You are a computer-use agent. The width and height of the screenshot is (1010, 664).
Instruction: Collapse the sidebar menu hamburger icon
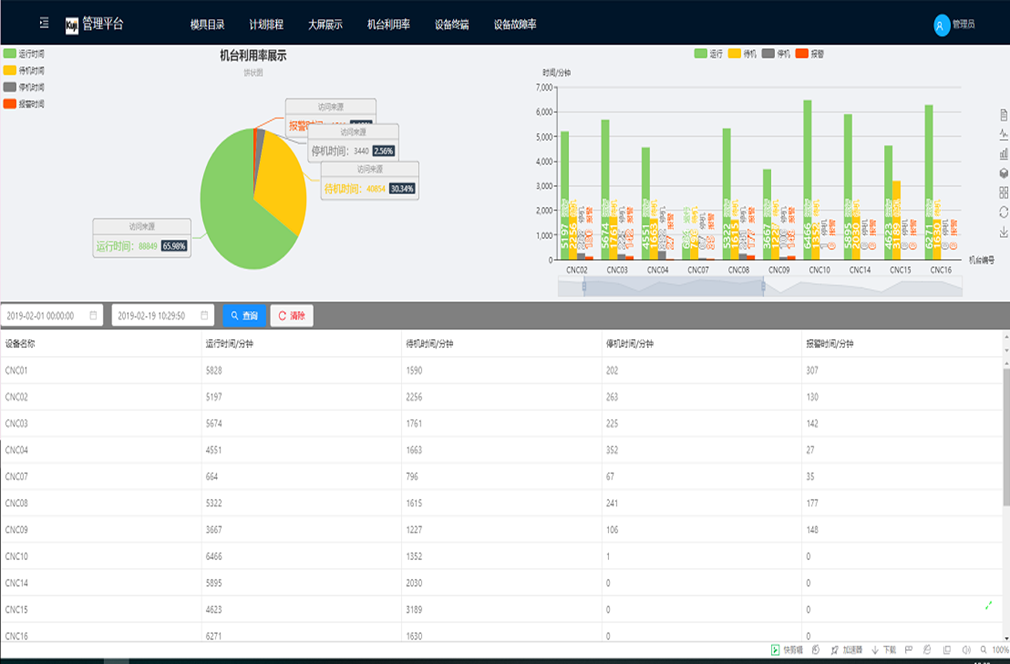click(x=44, y=24)
